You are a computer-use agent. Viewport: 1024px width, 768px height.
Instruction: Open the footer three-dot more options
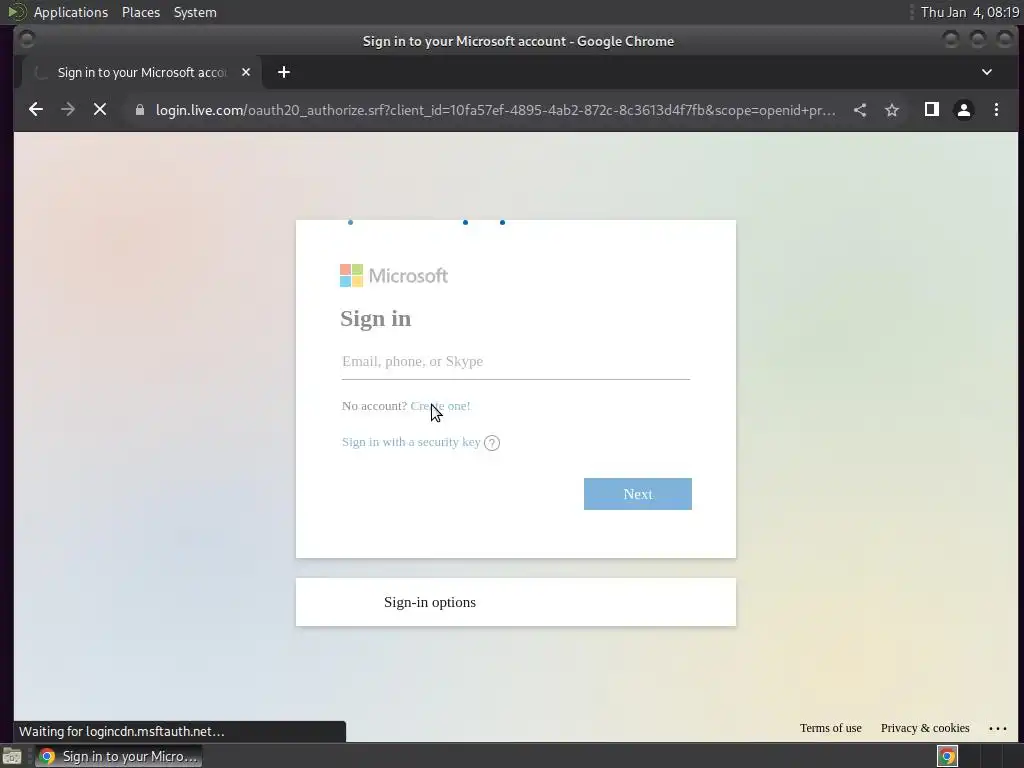tap(998, 728)
